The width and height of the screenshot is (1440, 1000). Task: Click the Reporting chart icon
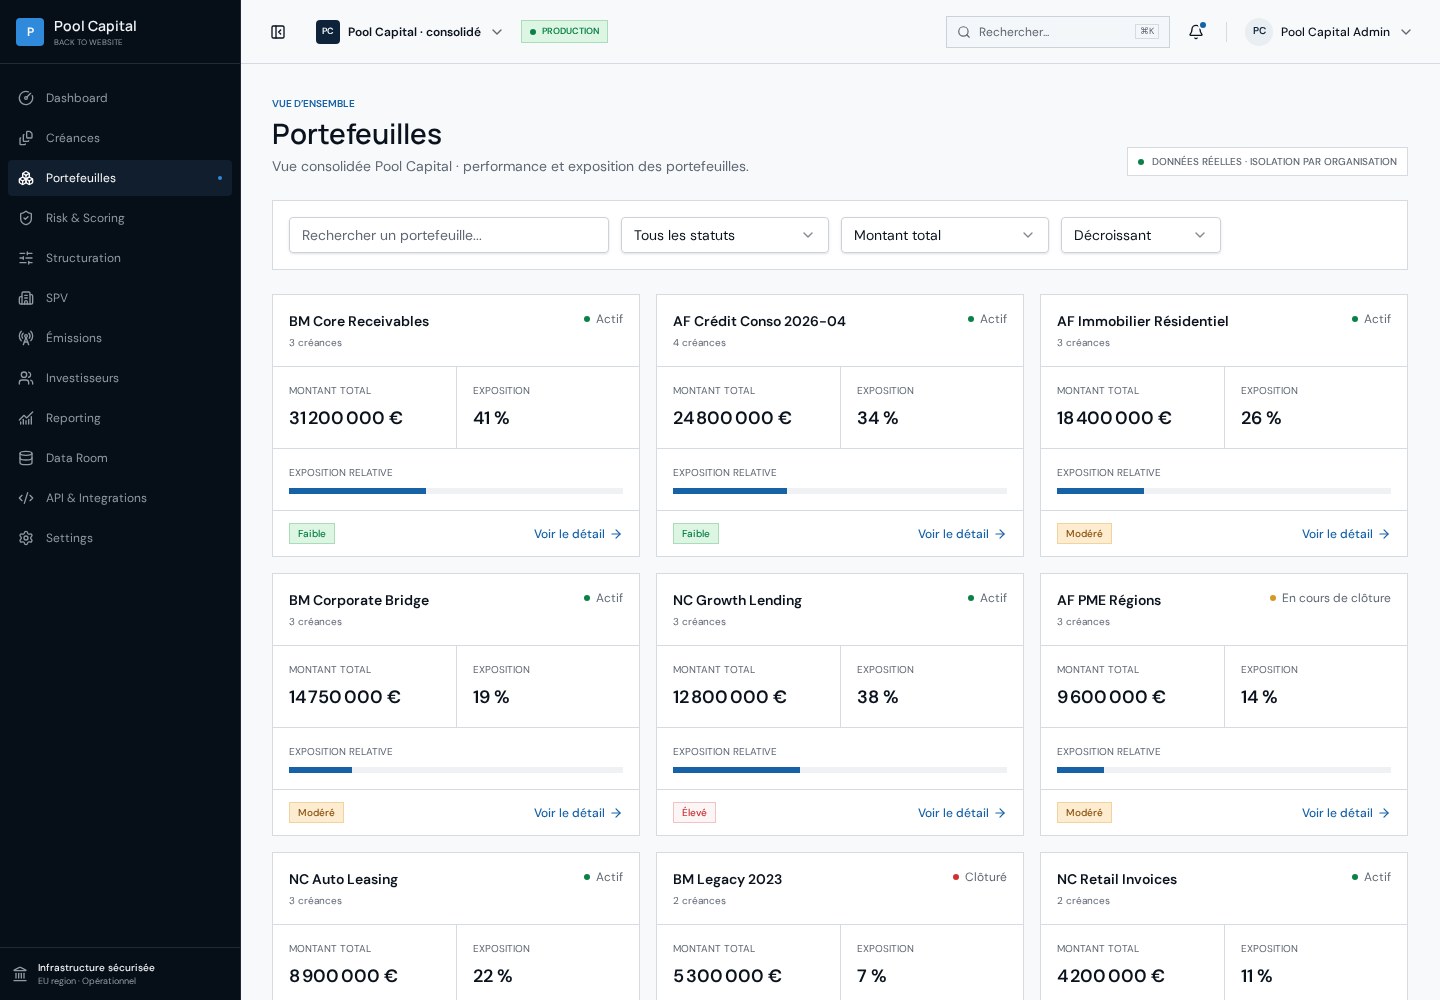pos(26,418)
